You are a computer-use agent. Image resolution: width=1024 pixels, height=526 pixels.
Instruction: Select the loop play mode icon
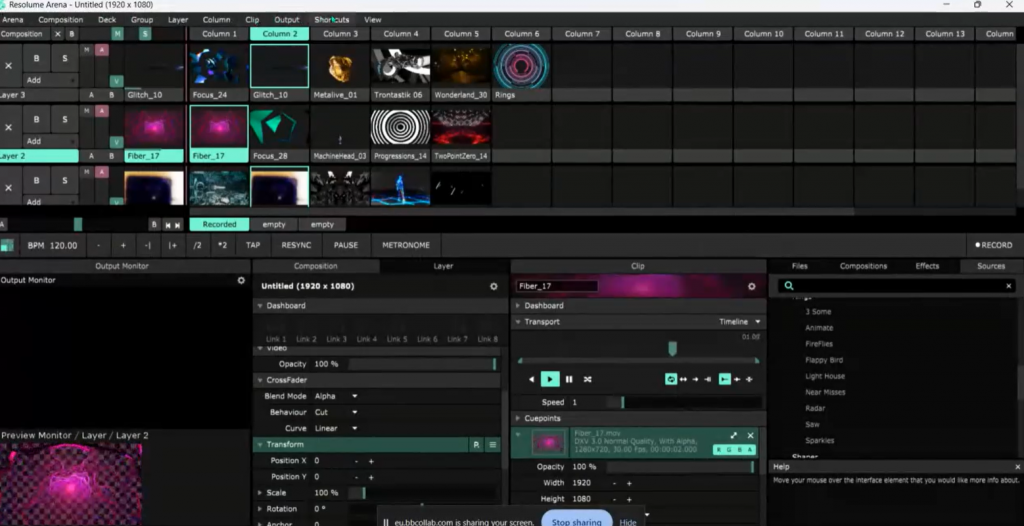(x=671, y=379)
